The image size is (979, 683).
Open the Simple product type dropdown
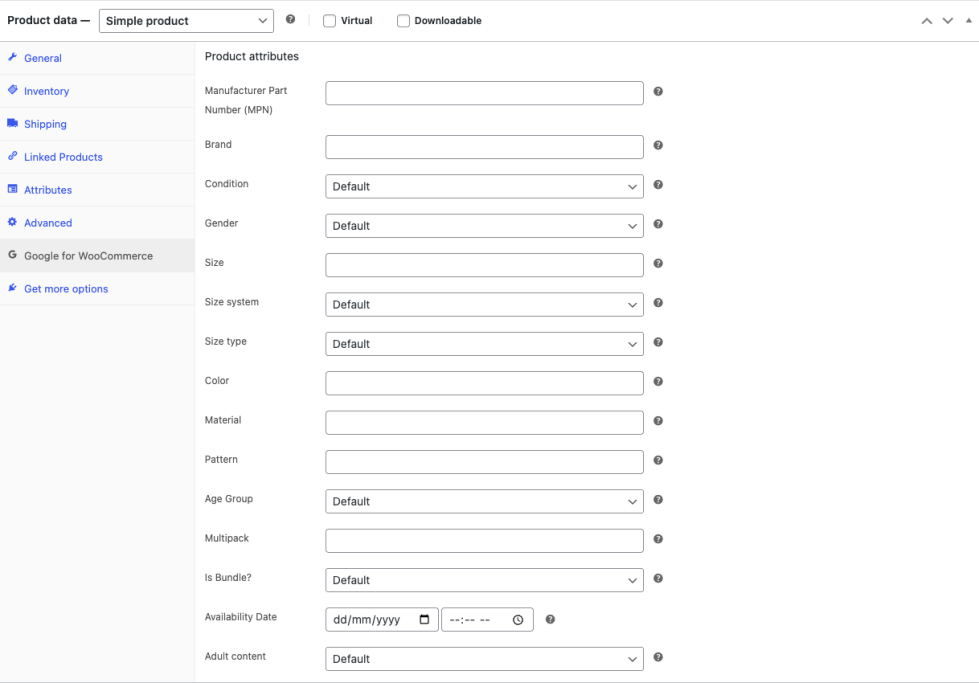pyautogui.click(x=186, y=21)
